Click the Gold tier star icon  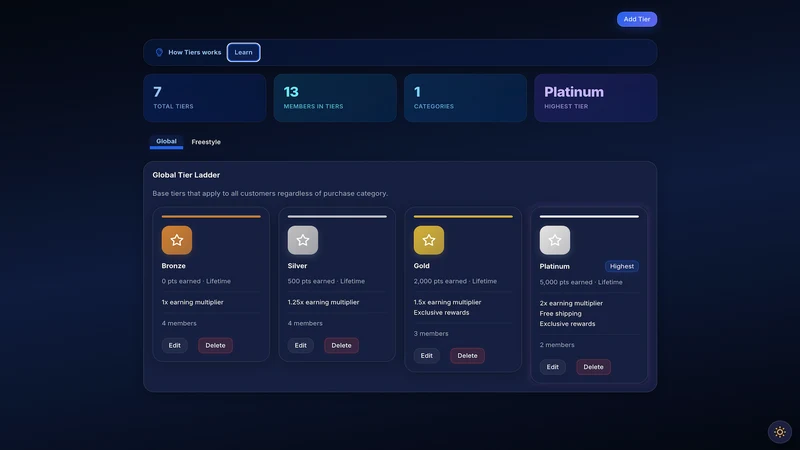click(429, 240)
